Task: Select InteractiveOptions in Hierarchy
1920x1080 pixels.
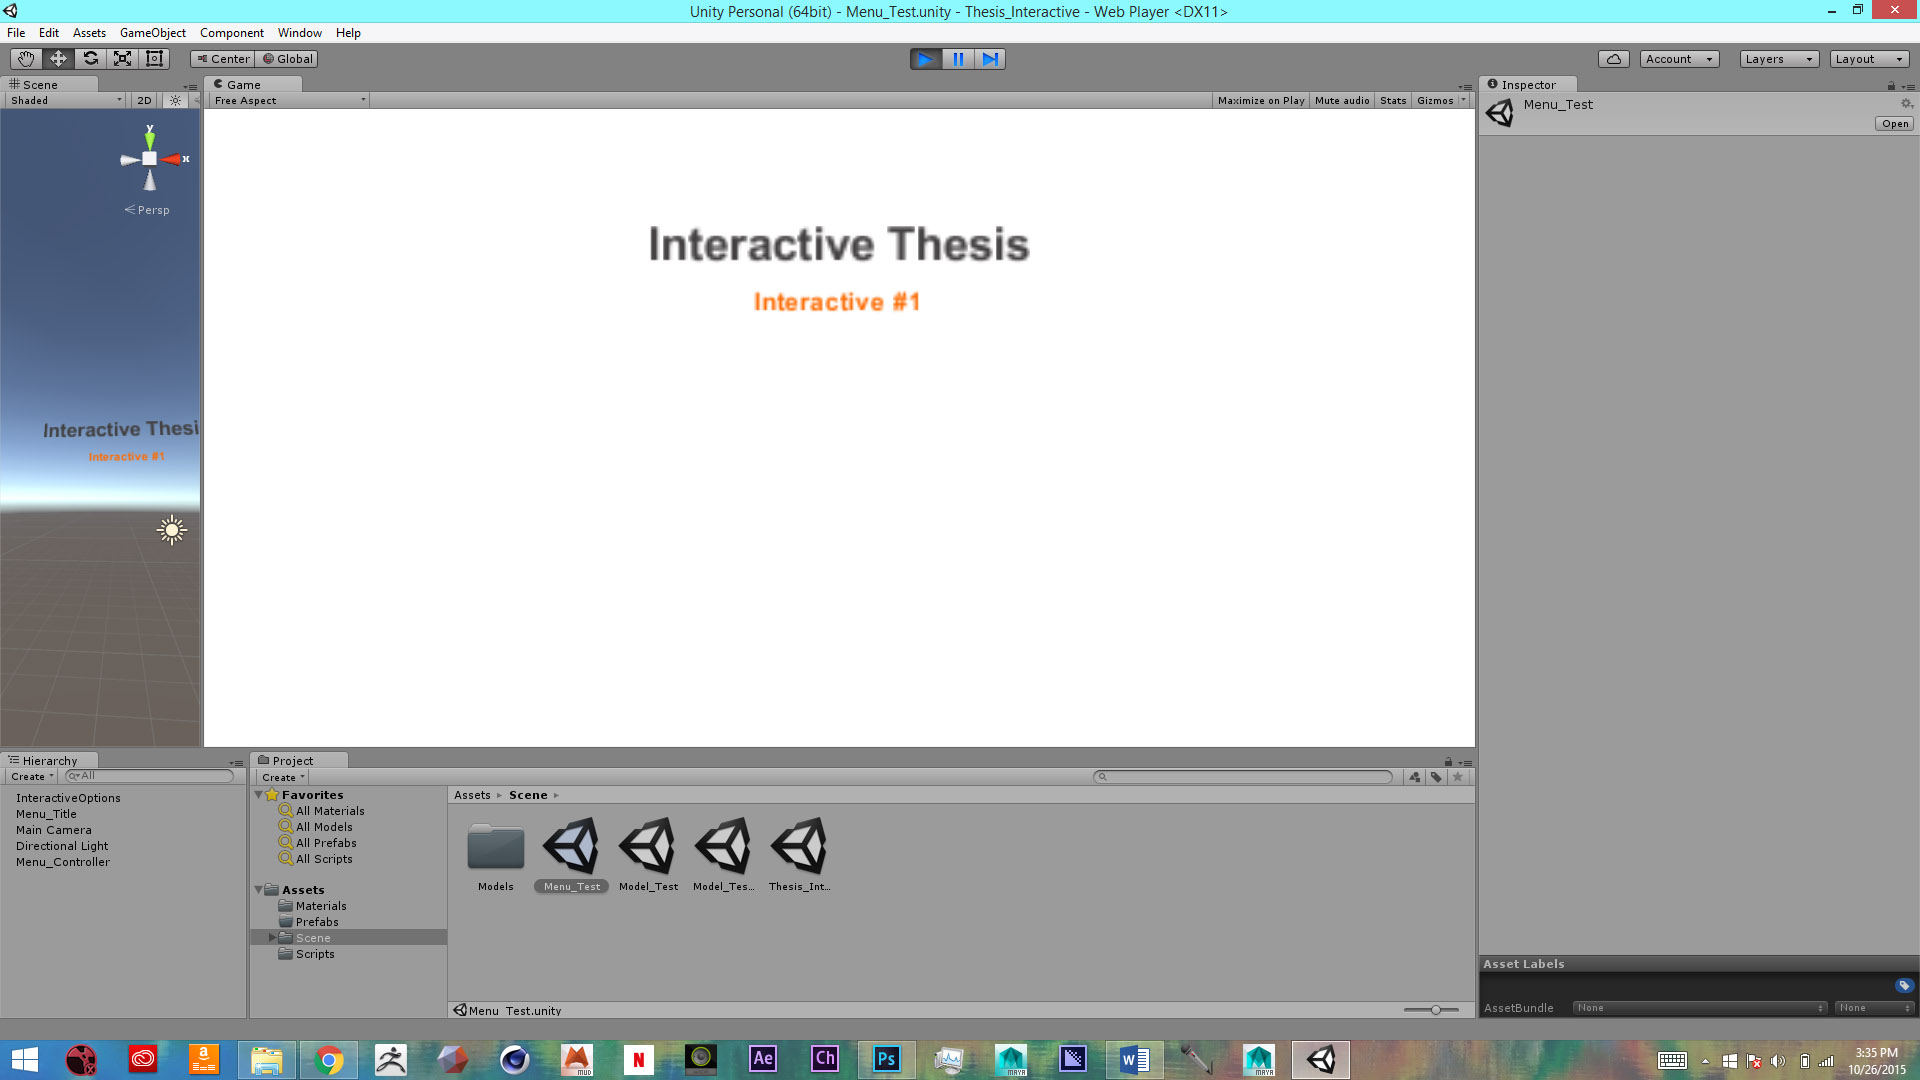Action: click(68, 798)
